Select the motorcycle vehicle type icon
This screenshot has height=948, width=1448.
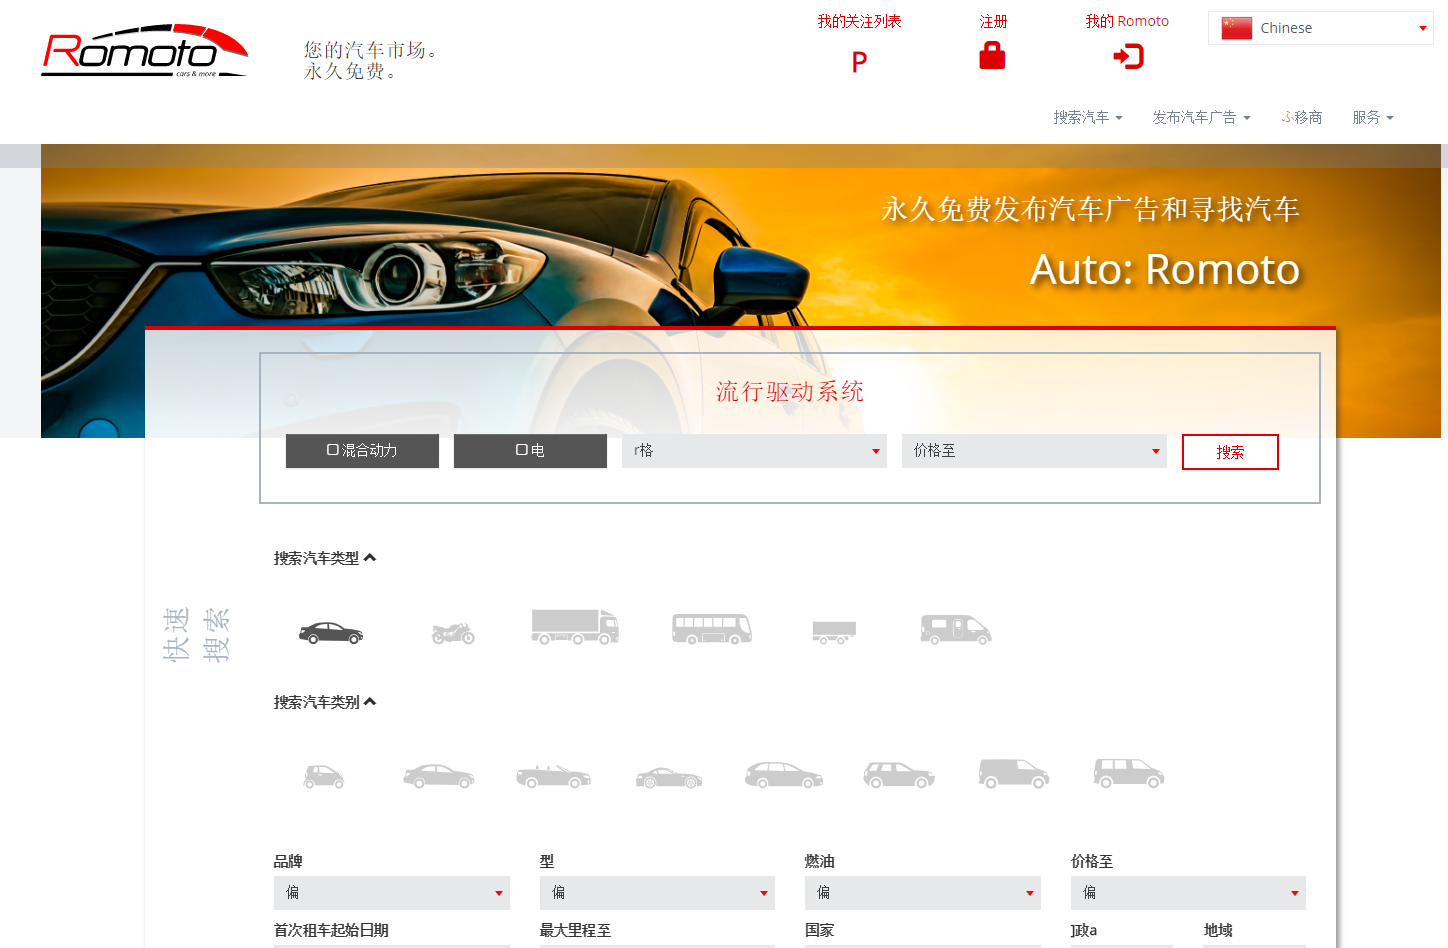(453, 633)
